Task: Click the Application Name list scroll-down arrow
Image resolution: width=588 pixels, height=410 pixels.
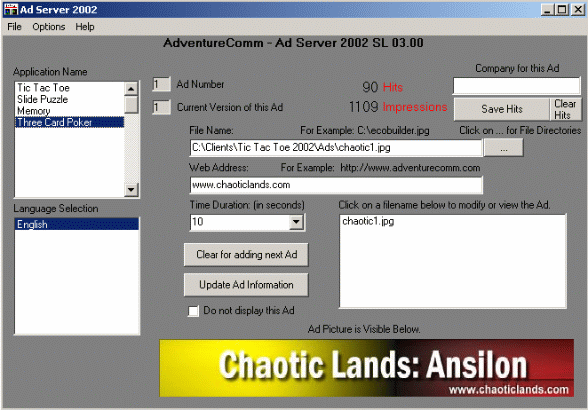Action: pos(131,189)
